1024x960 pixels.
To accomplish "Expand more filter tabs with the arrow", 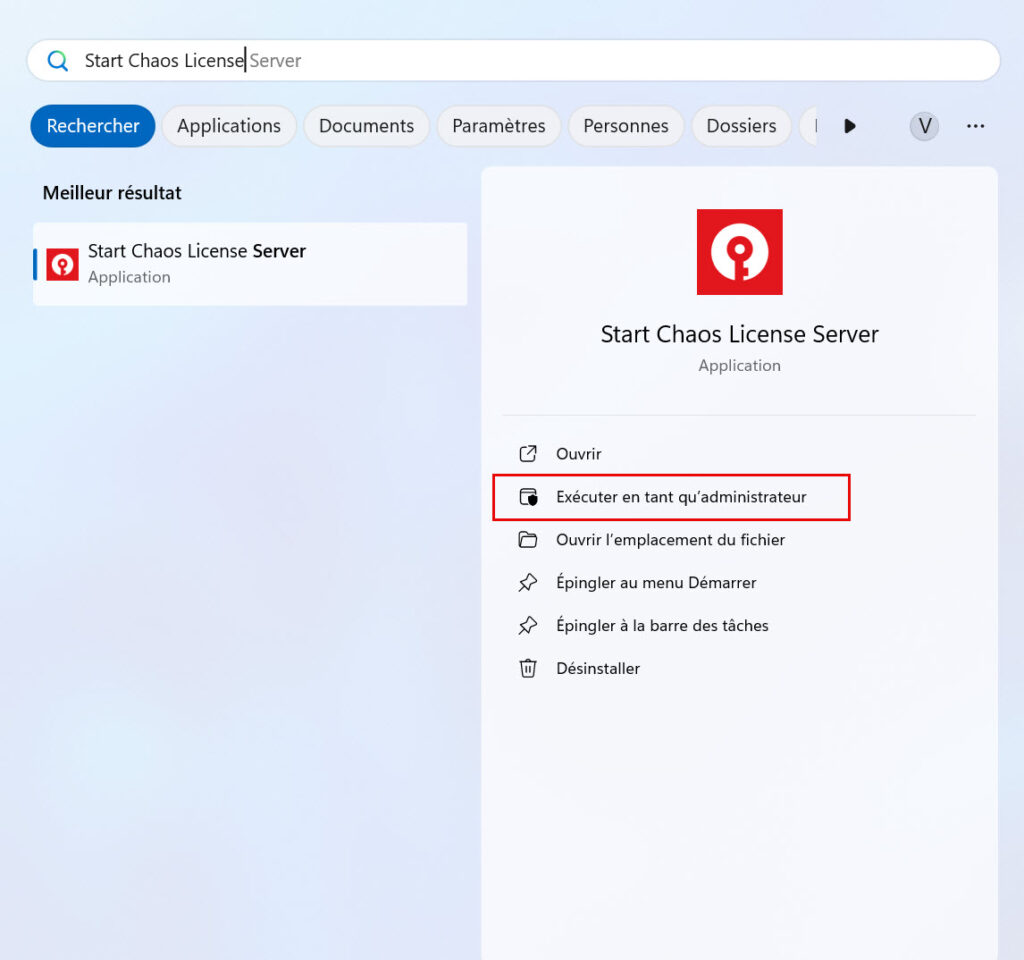I will (x=850, y=126).
